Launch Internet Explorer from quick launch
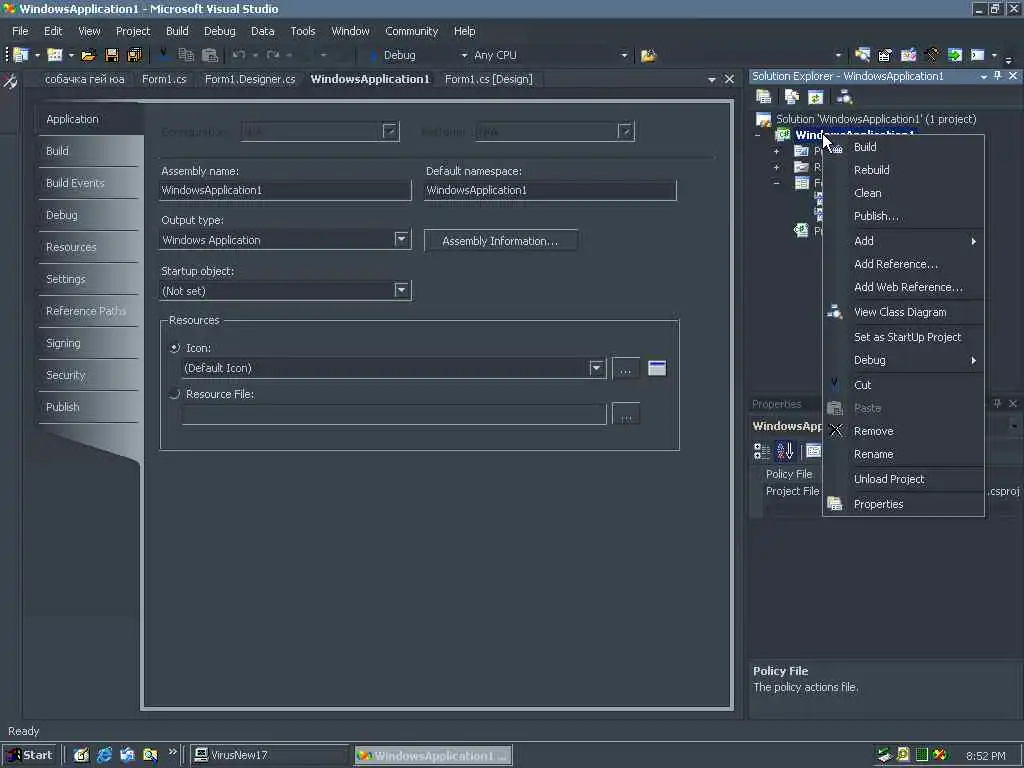 click(104, 755)
